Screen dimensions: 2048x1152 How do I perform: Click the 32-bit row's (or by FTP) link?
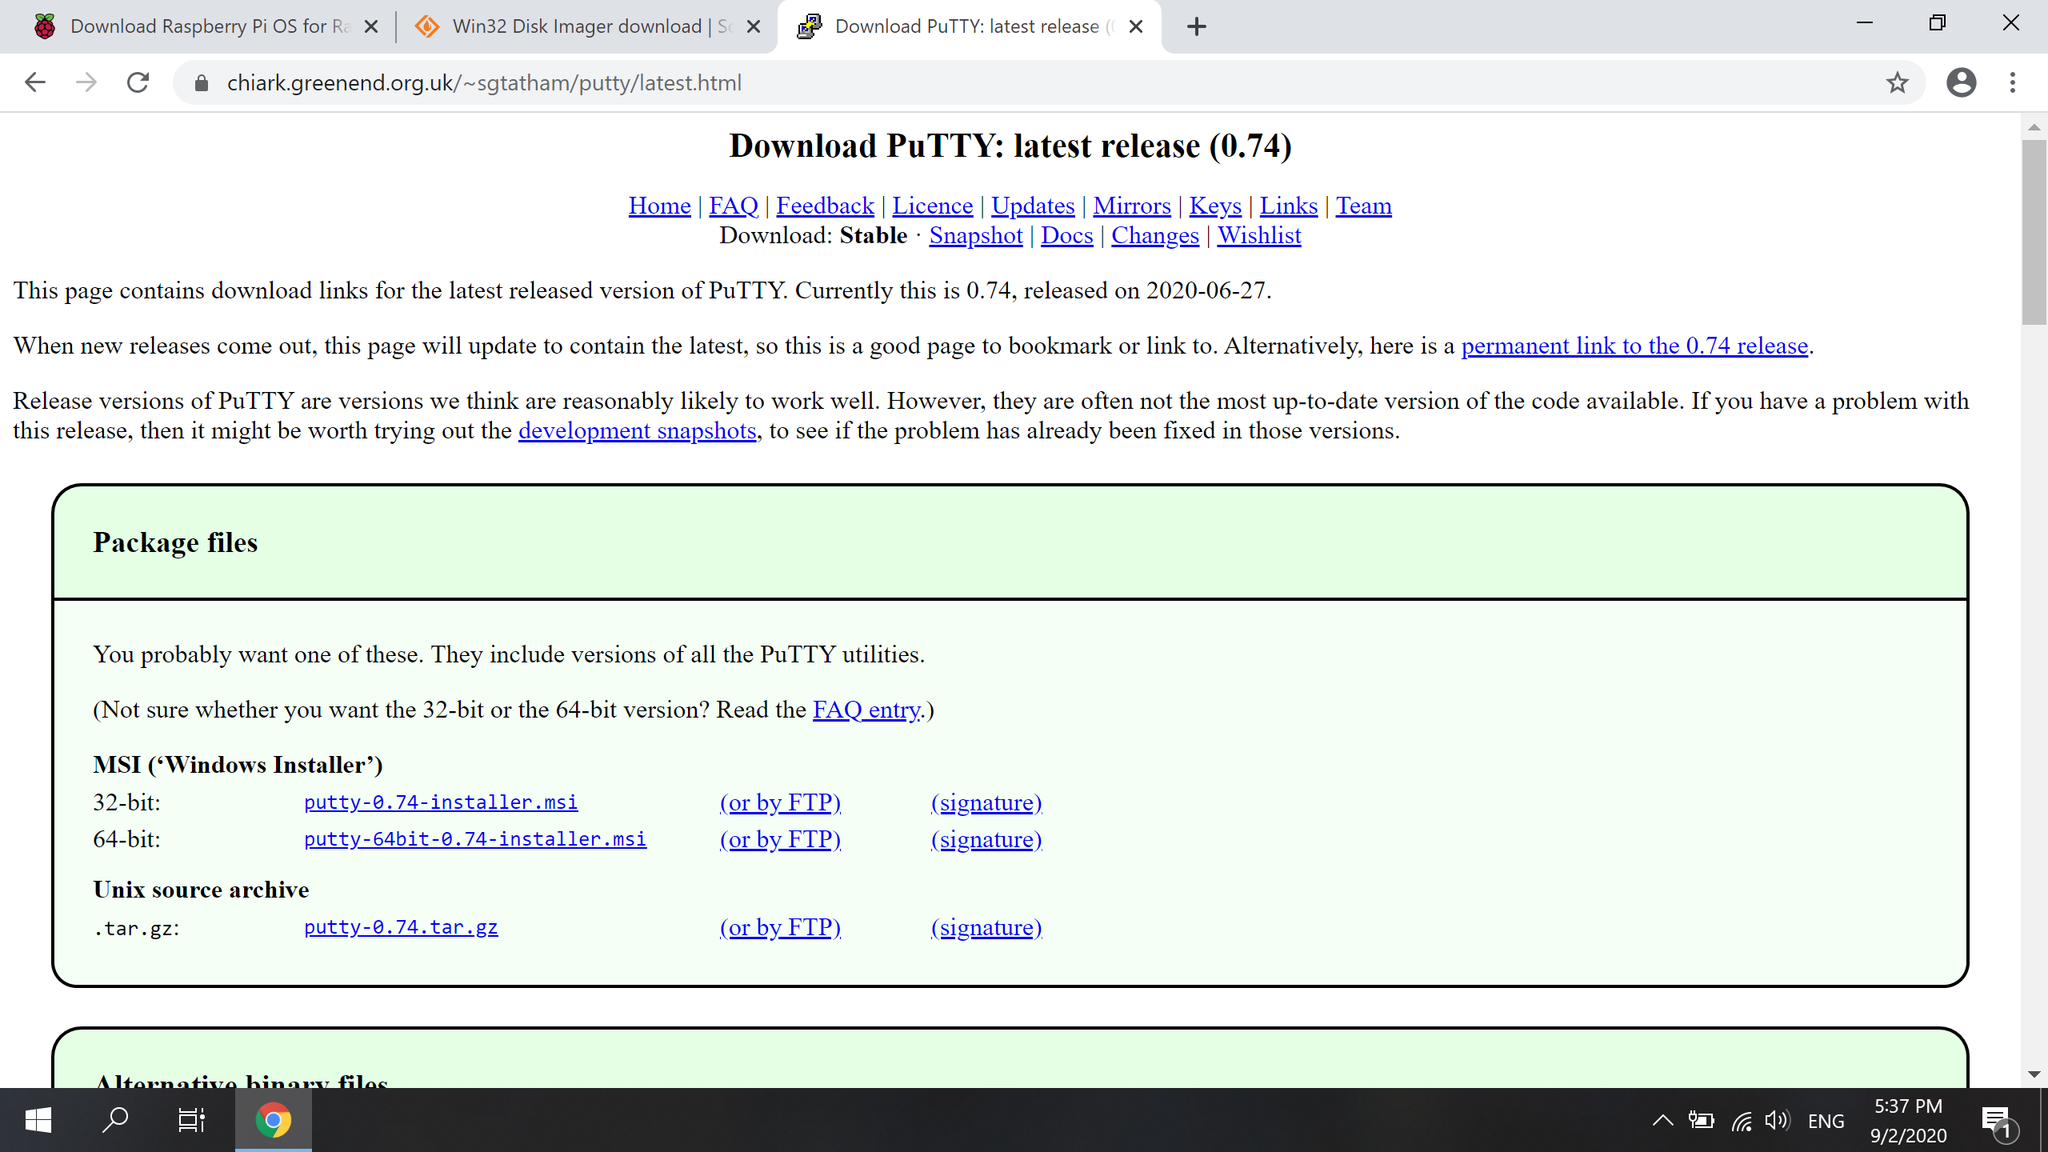(780, 803)
